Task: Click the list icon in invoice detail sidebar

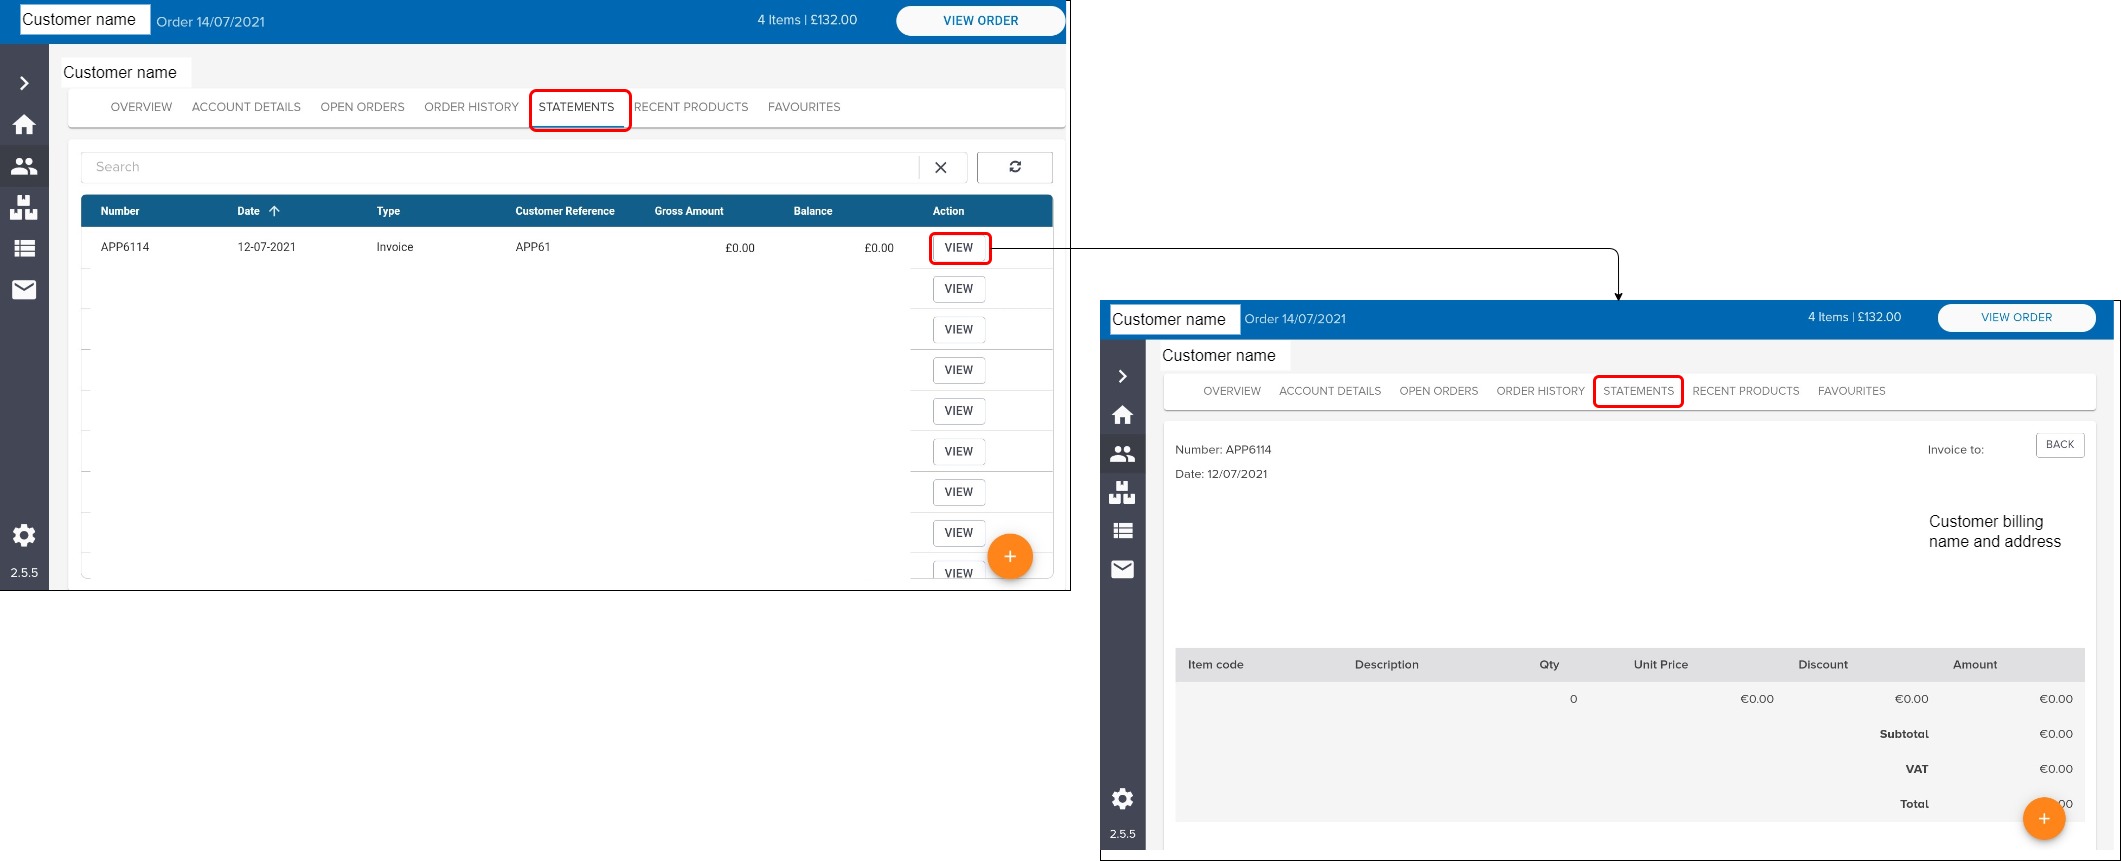Action: [1122, 531]
